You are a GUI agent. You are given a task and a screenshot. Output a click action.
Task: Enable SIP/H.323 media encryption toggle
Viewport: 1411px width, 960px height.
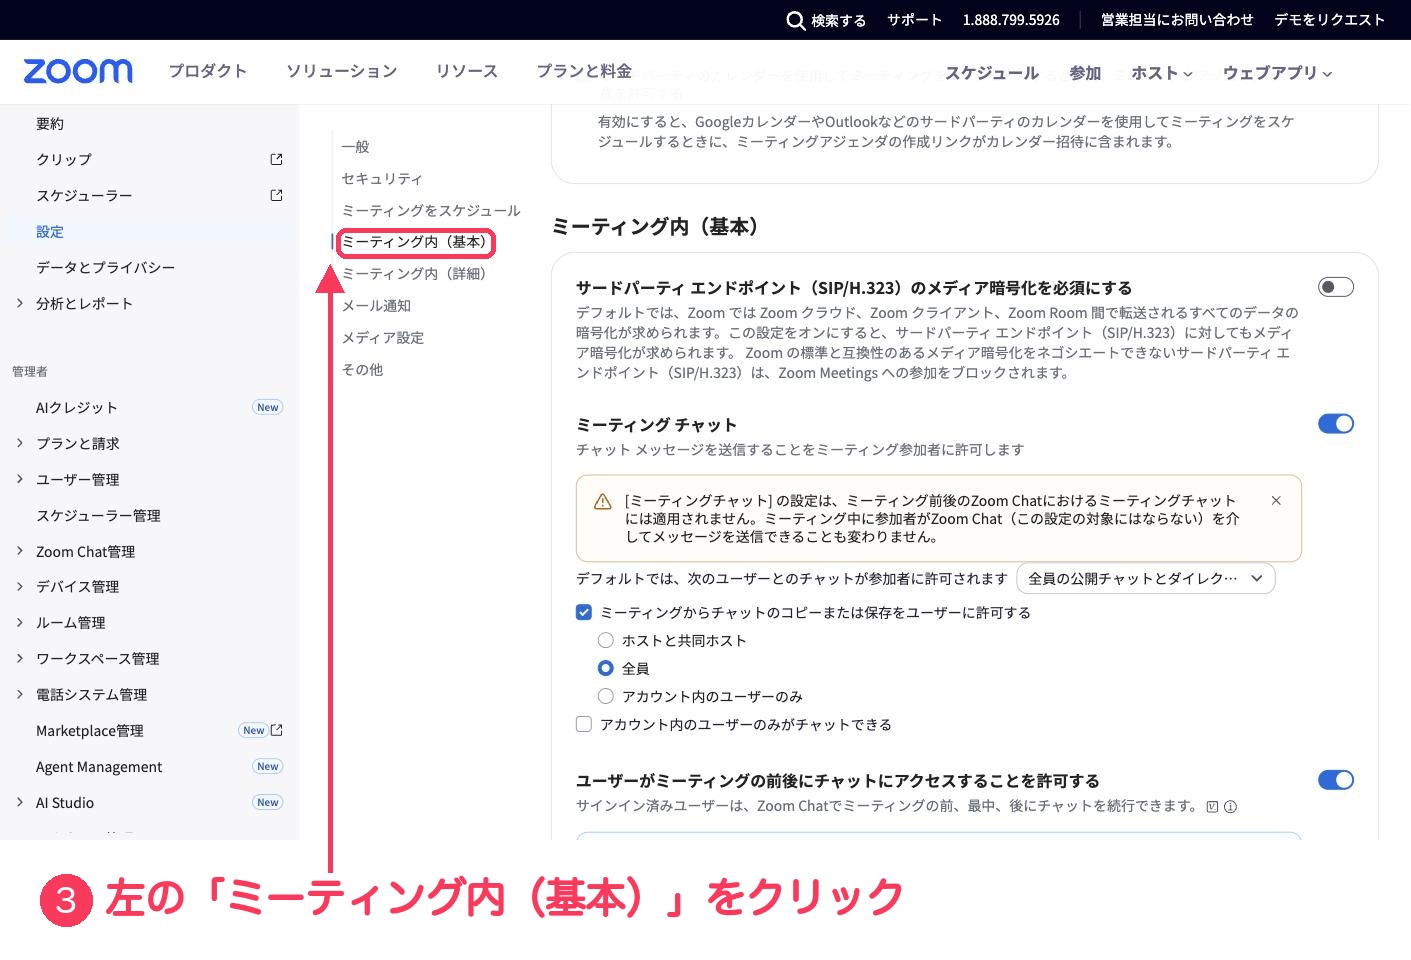tap(1336, 287)
